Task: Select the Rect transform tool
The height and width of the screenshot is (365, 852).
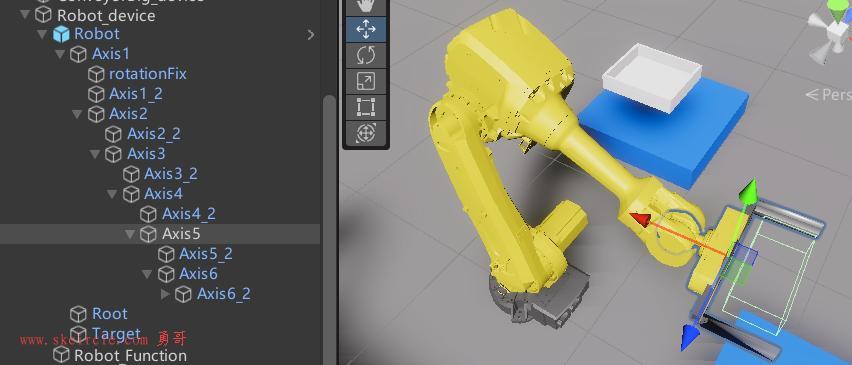Action: [366, 108]
